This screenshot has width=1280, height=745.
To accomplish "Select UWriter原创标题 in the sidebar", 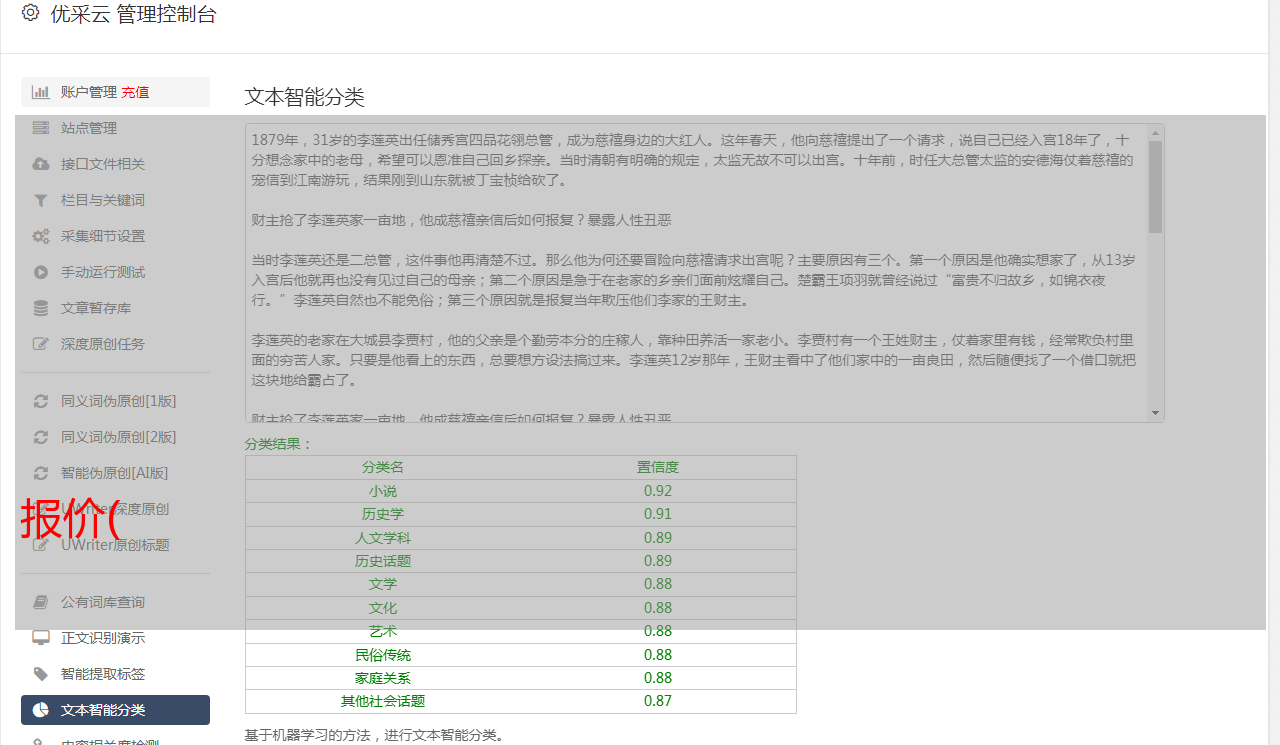I will coord(115,545).
